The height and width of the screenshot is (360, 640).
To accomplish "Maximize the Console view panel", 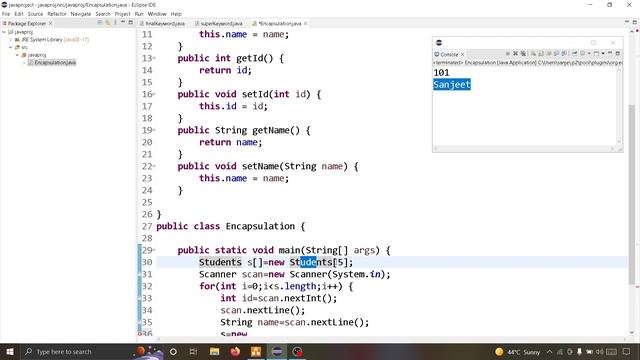I will click(618, 53).
